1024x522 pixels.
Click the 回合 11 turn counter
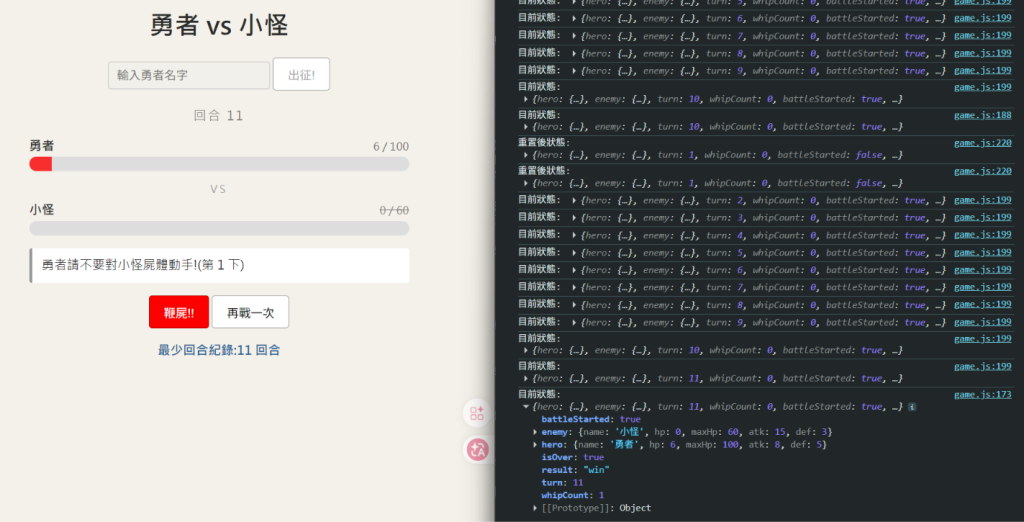219,116
